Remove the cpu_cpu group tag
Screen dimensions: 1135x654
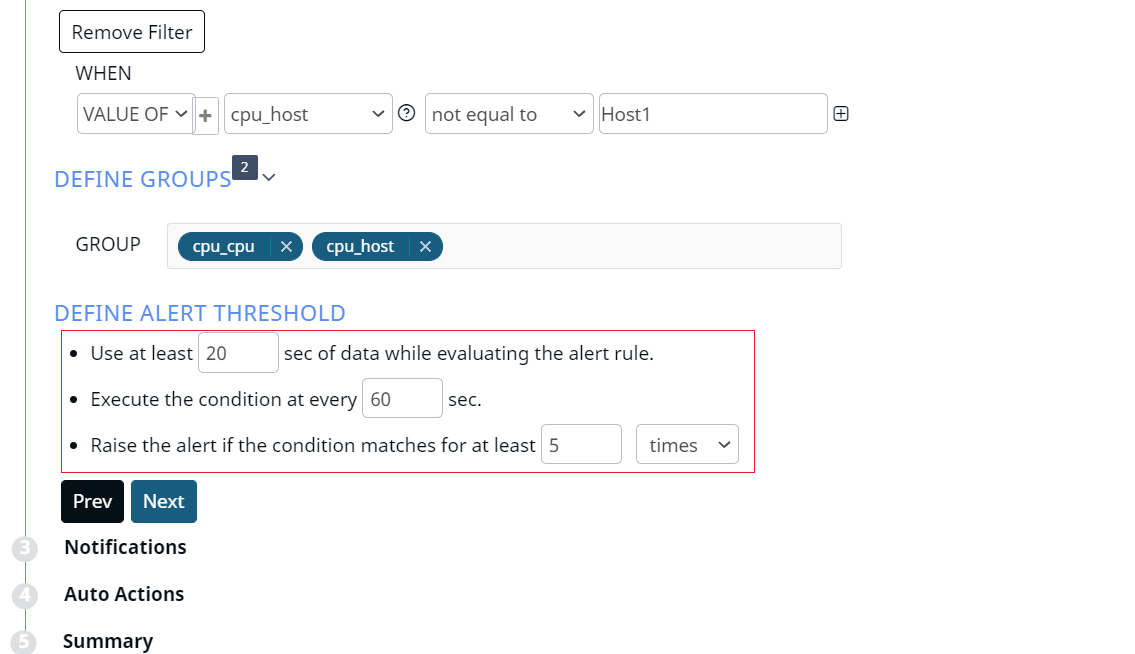click(x=287, y=246)
